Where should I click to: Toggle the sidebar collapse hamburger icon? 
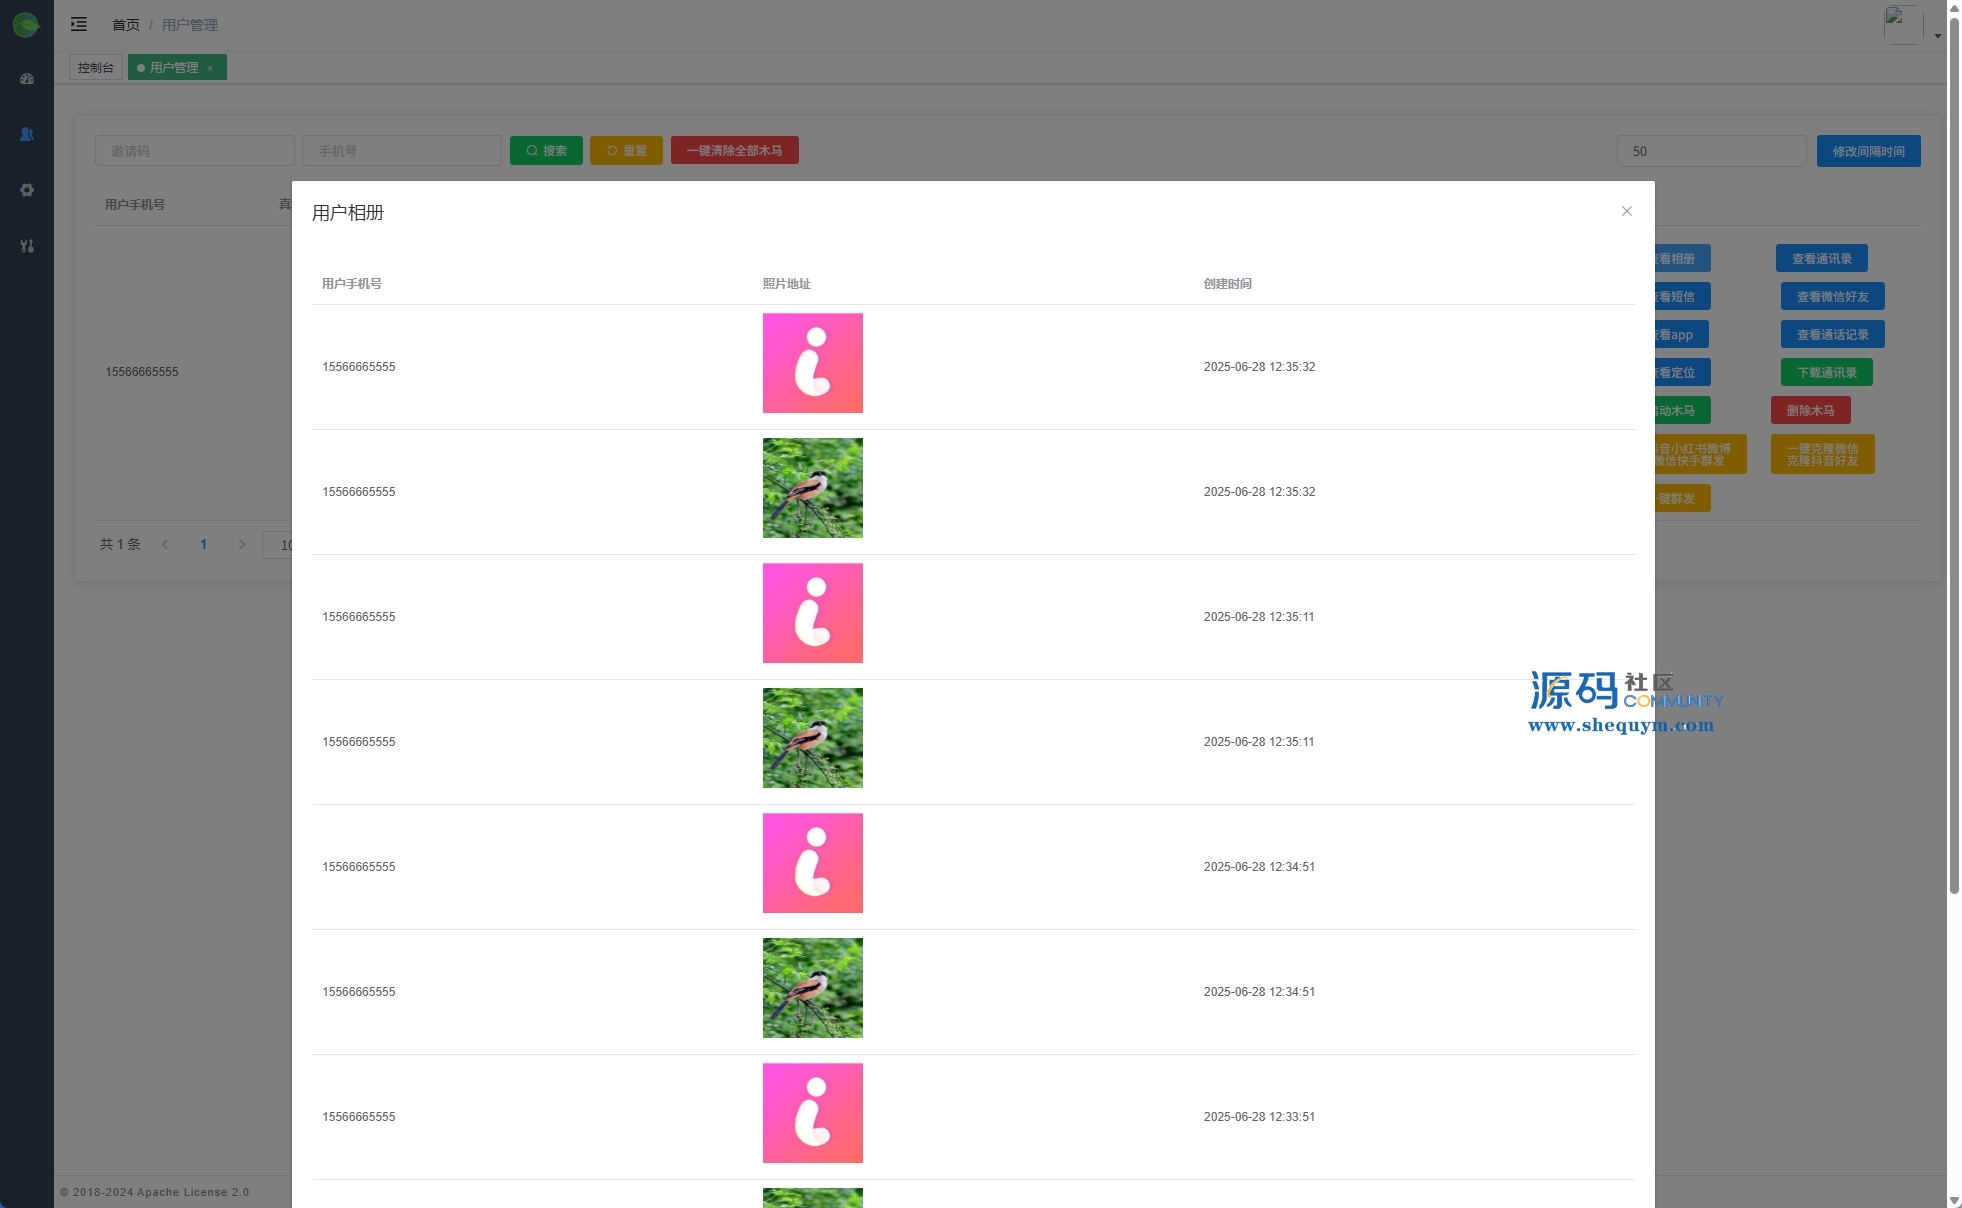[x=79, y=24]
